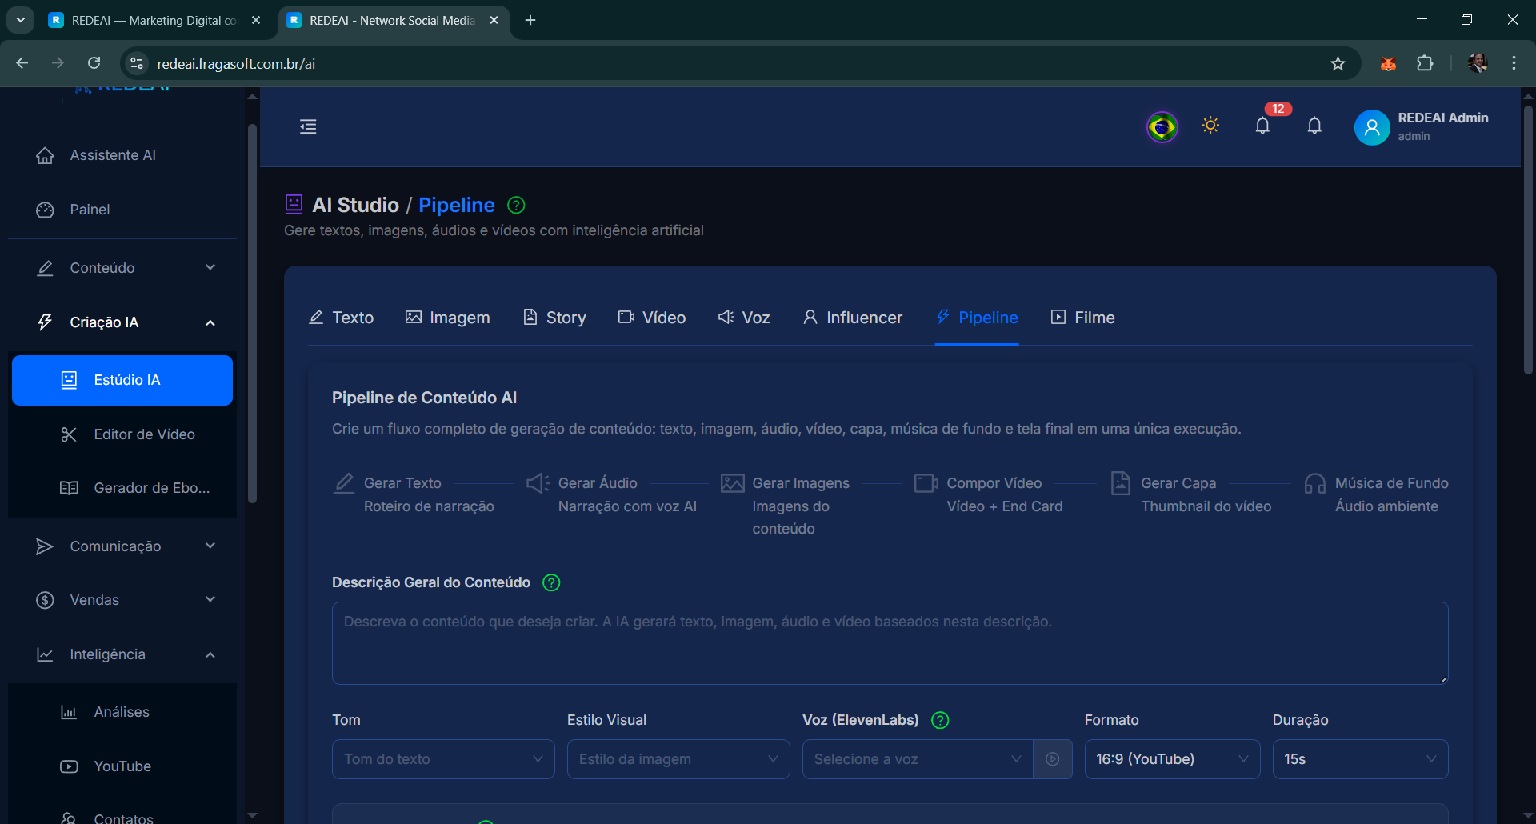
Task: Open the Estilo da imagem dropdown
Action: tap(678, 759)
